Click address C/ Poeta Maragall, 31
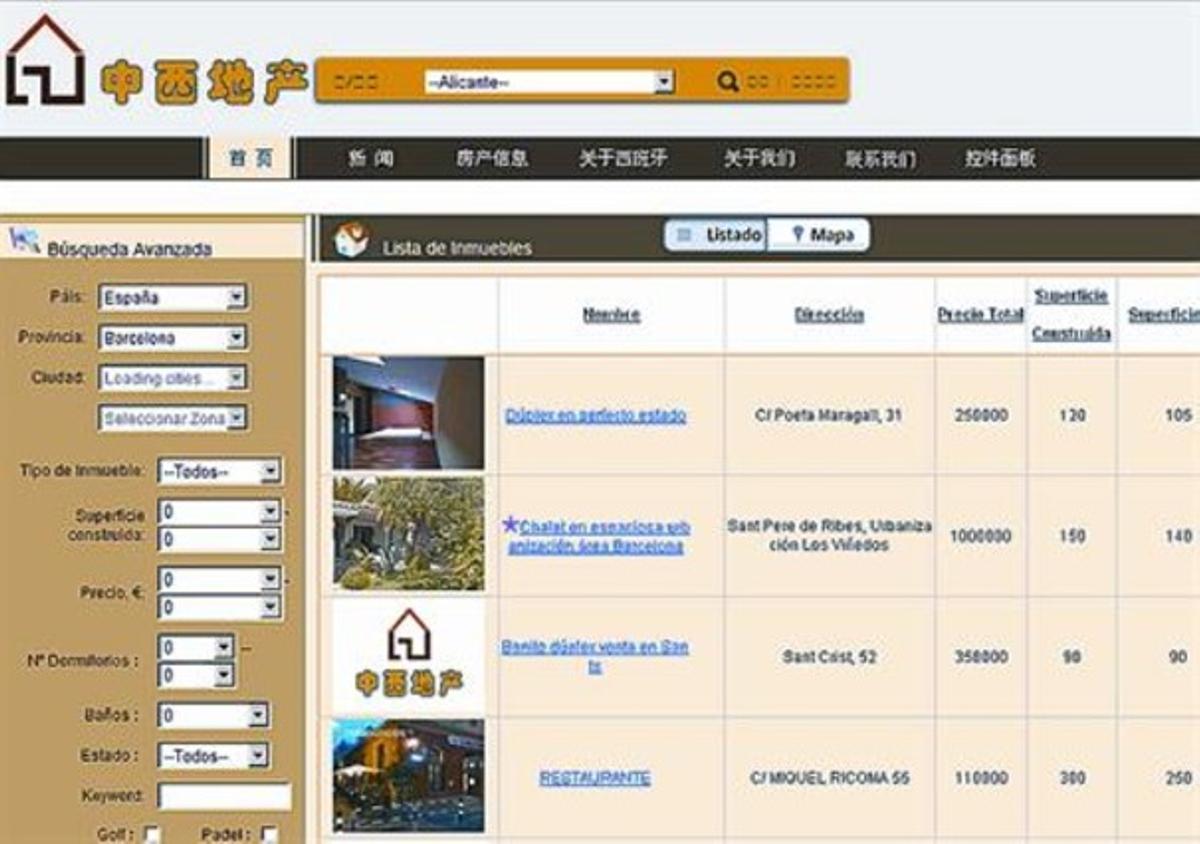1200x844 pixels. pos(829,415)
